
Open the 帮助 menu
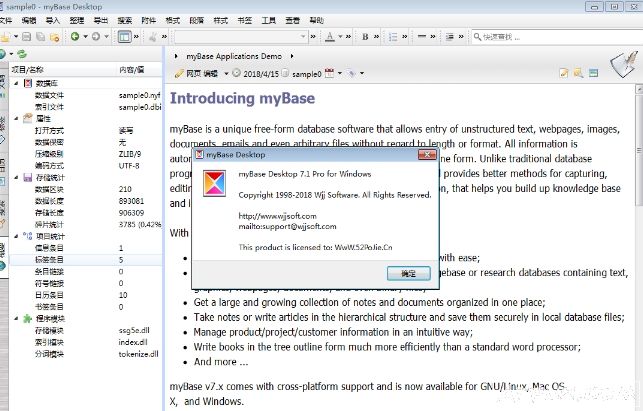pyautogui.click(x=316, y=21)
